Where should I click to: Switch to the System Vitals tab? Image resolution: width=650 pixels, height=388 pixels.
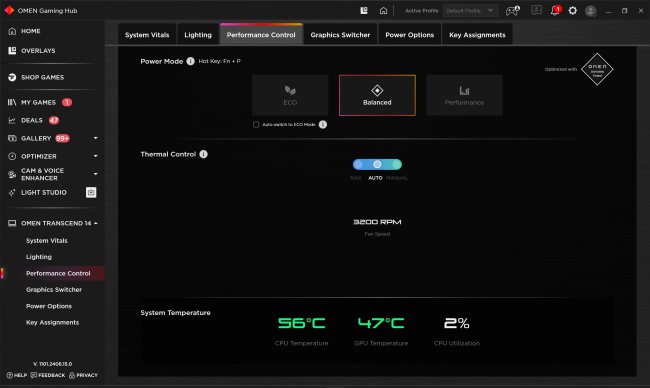click(x=147, y=35)
